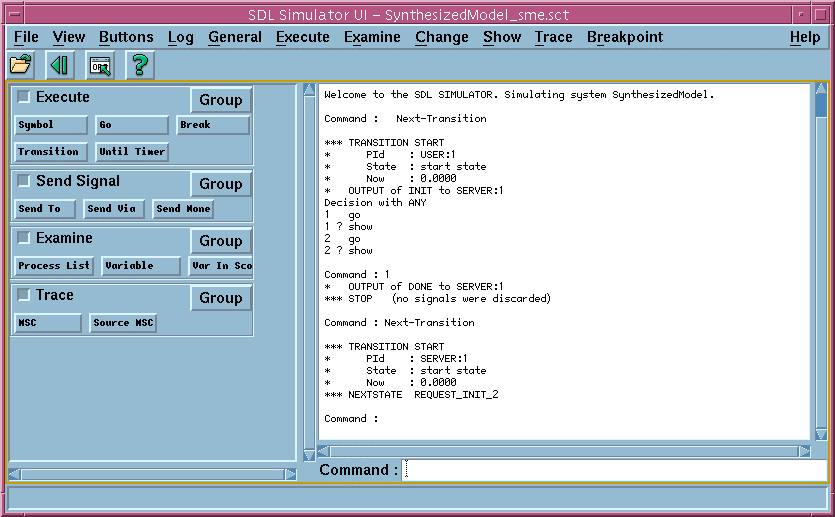Toggle the Trace module checkbox
Screen dimensions: 835x517
(23, 294)
